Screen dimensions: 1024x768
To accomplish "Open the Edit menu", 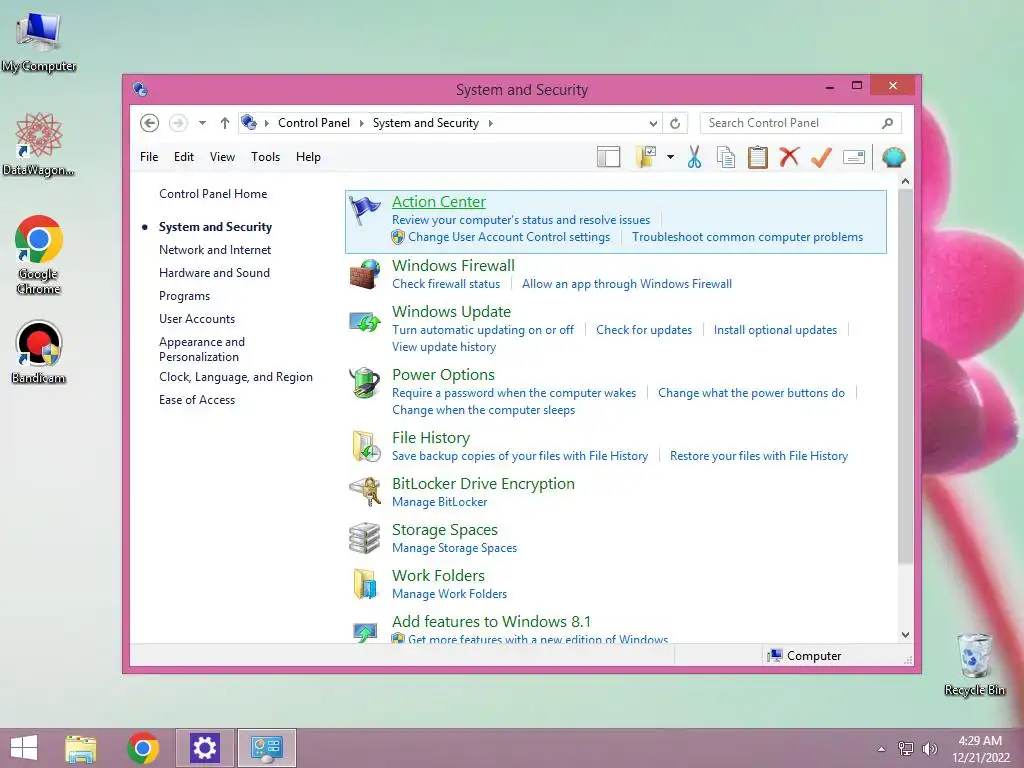I will [184, 157].
